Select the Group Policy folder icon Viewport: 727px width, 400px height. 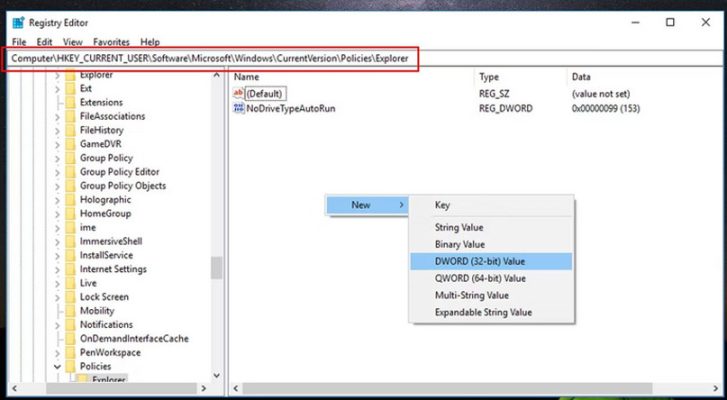[x=70, y=158]
